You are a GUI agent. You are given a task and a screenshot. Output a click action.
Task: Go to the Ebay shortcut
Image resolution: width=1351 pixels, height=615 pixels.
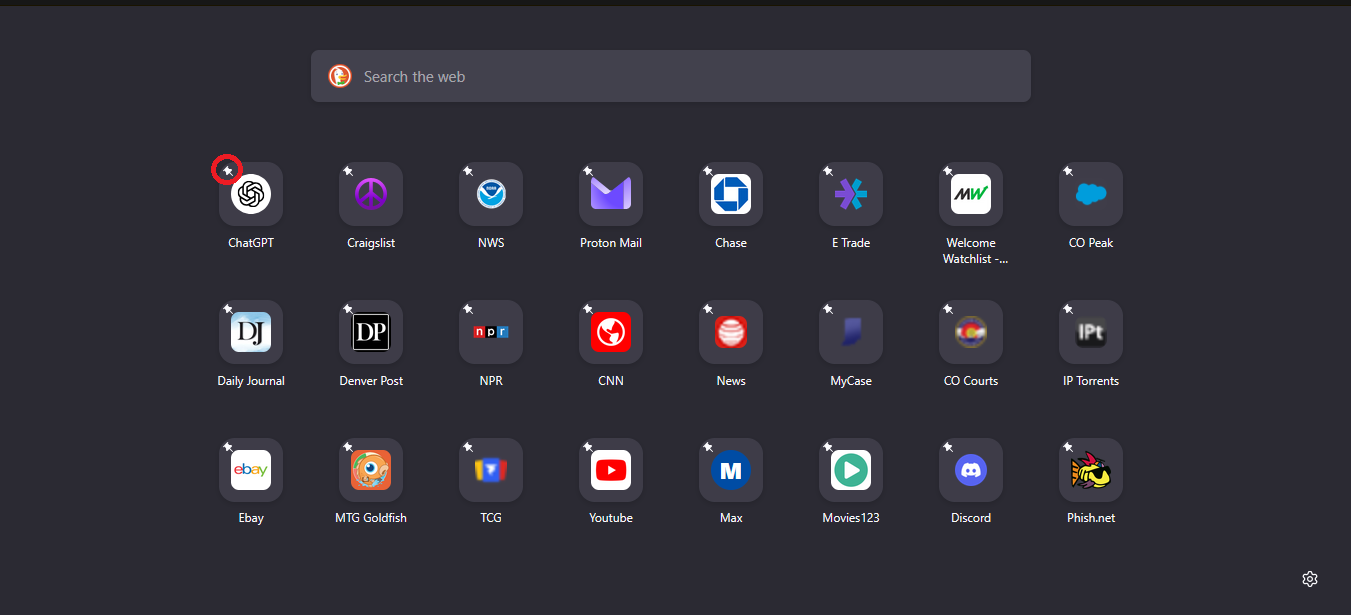[x=251, y=470]
